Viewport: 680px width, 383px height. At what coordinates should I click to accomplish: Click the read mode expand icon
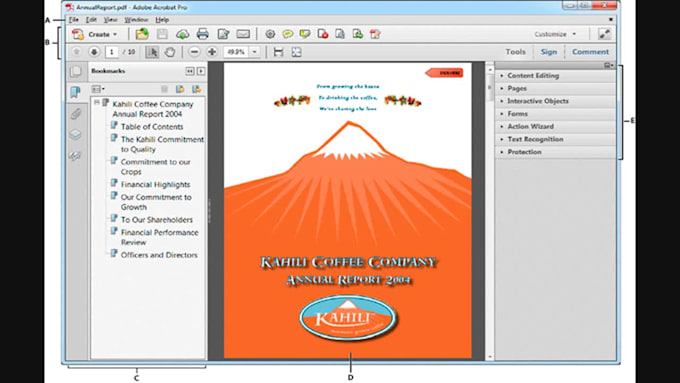point(604,34)
